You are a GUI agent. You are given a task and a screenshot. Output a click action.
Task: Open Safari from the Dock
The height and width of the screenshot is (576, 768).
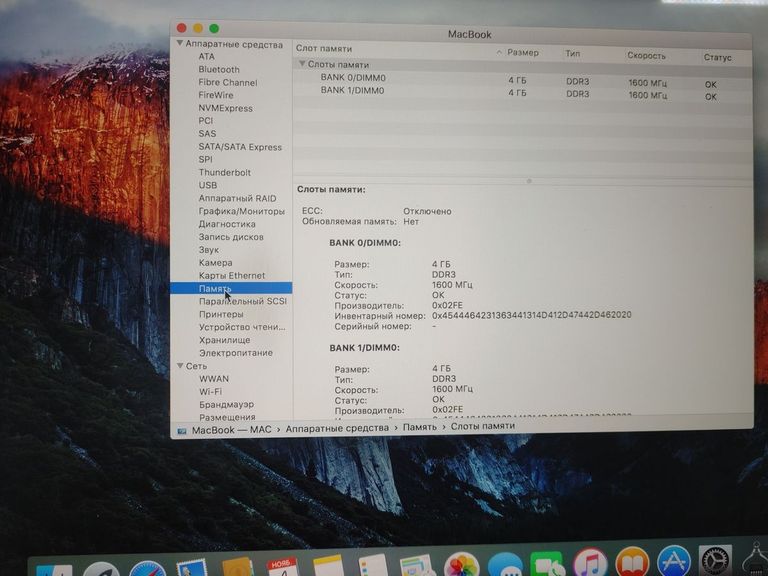point(147,568)
